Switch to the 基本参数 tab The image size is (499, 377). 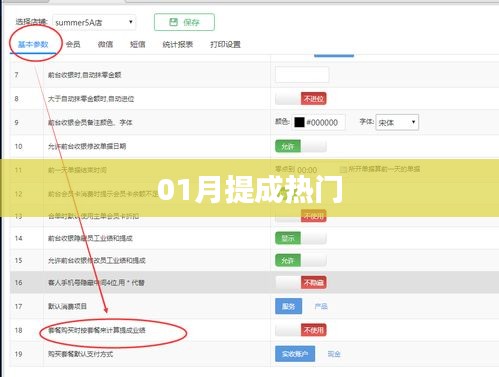33,44
